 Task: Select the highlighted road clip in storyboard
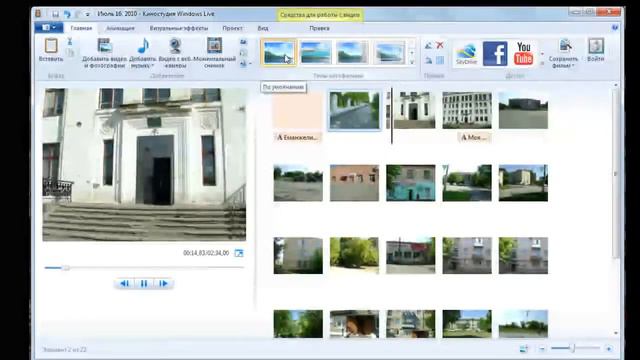354,110
